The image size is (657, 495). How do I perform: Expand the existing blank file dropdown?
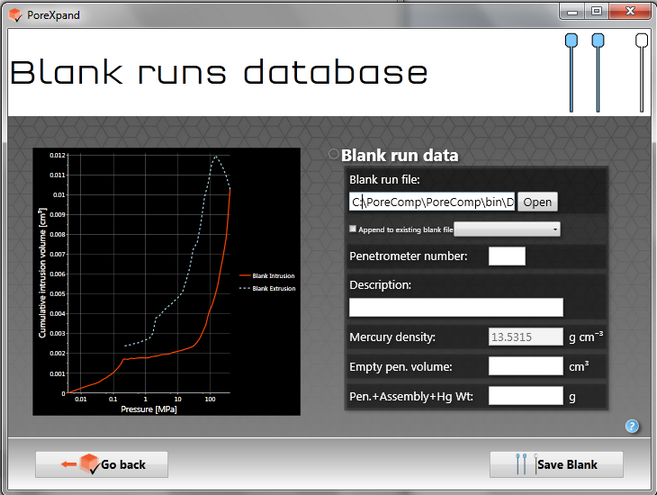[x=507, y=229]
